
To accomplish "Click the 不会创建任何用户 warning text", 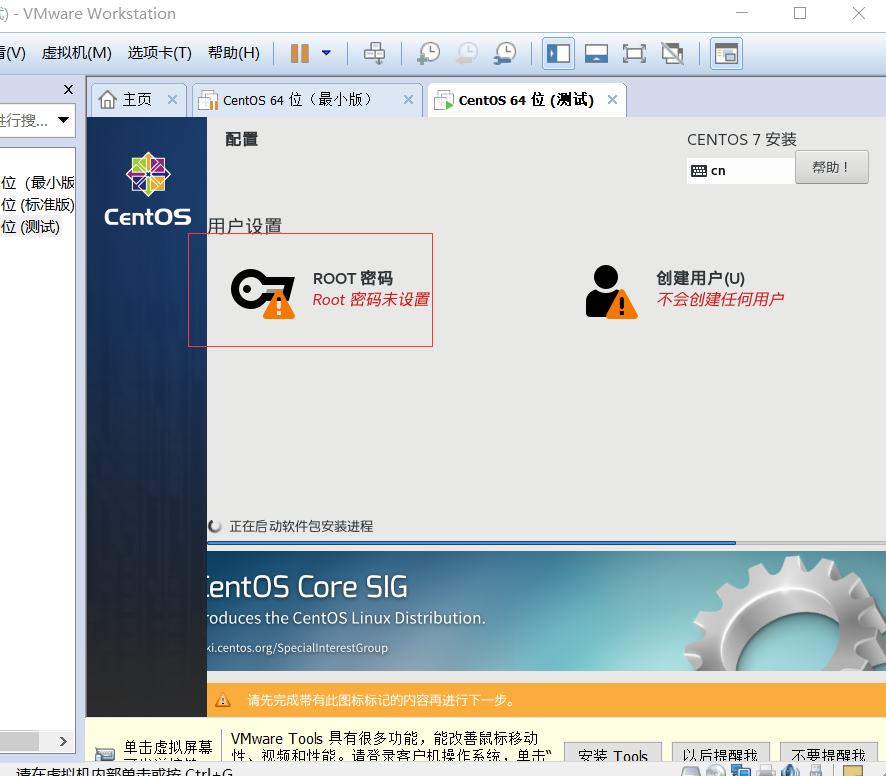I will [720, 299].
